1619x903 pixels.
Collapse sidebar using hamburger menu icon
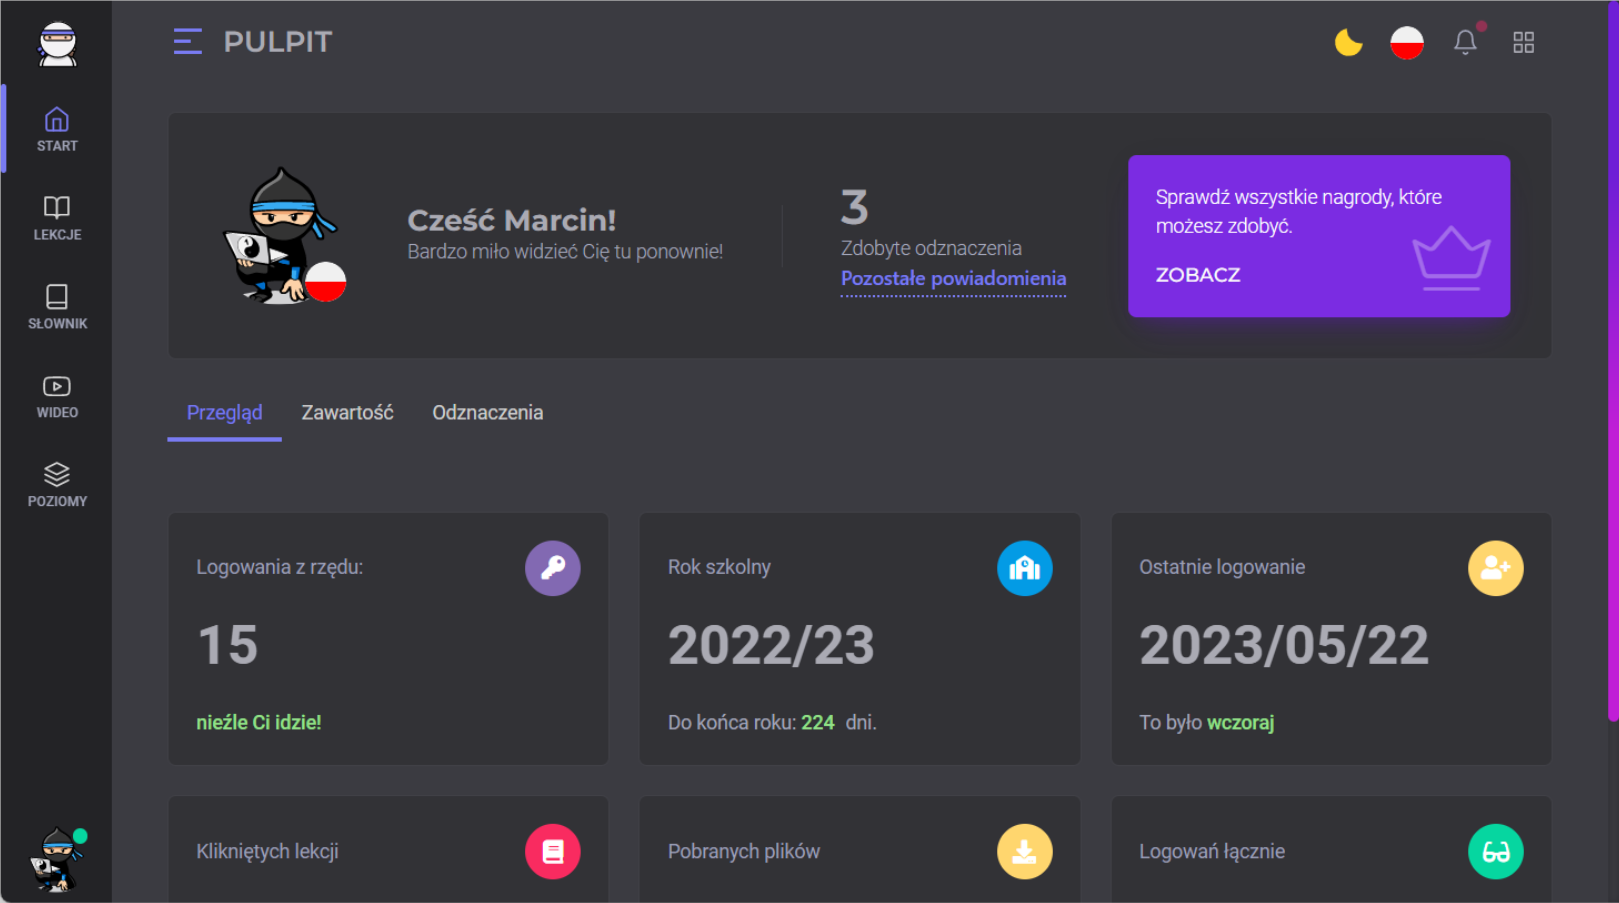187,42
